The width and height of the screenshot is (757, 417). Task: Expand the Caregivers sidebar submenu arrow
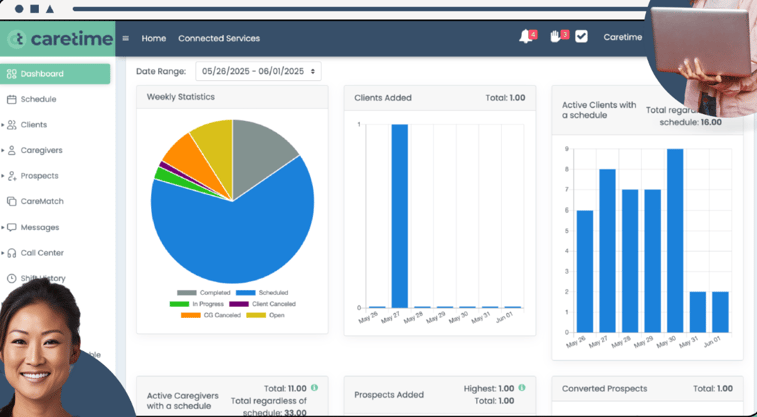tap(3, 151)
